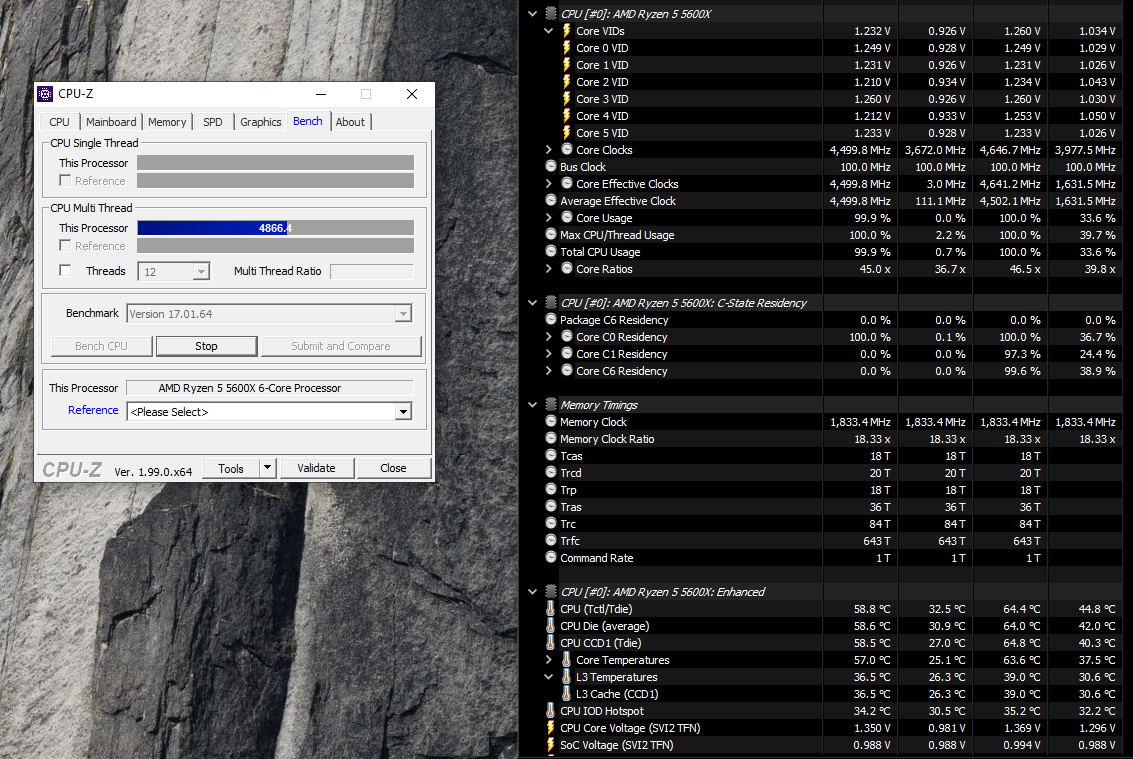Click the icon beside Tras timing

(x=551, y=506)
